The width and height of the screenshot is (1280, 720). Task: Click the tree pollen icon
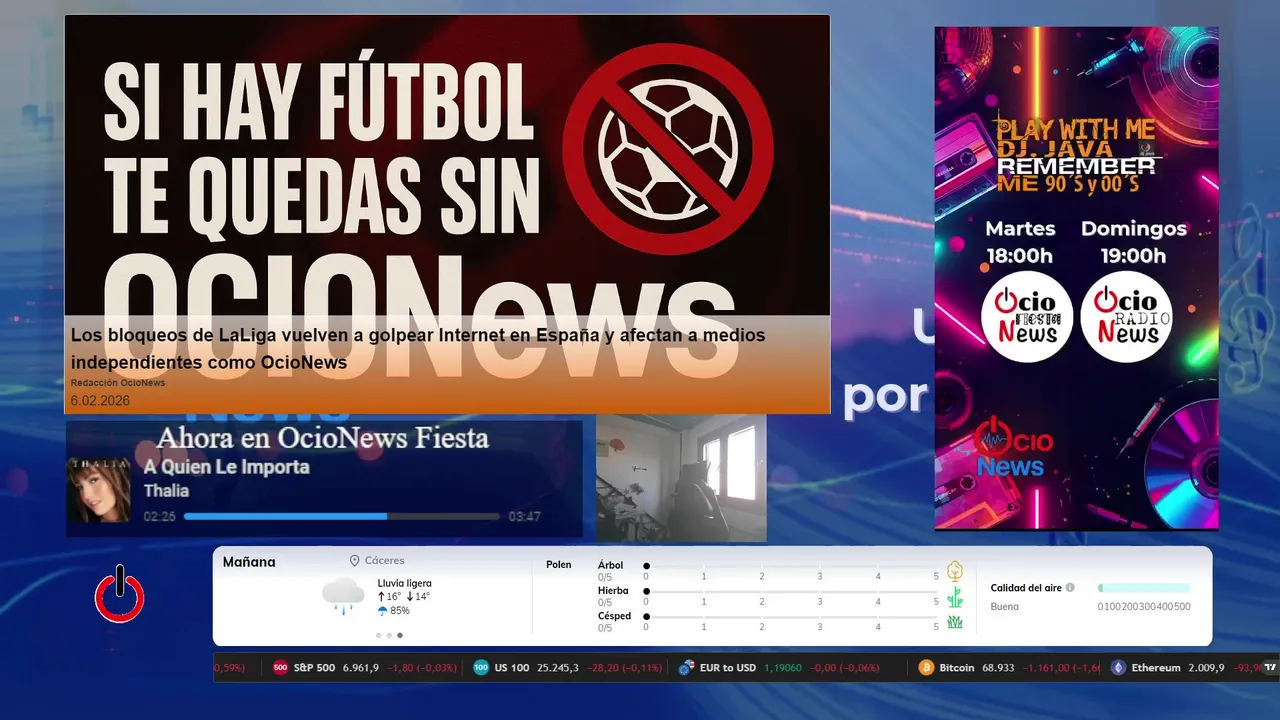pos(955,571)
